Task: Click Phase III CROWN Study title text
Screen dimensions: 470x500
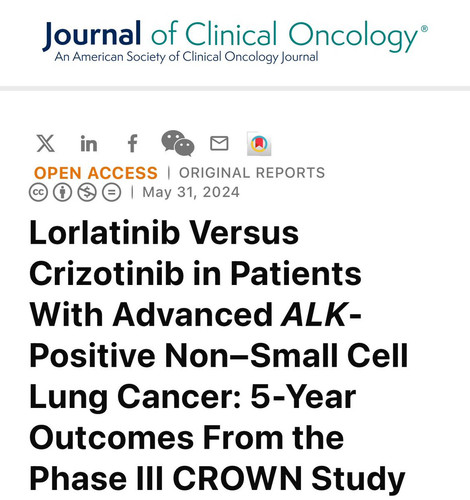Action: [217, 478]
